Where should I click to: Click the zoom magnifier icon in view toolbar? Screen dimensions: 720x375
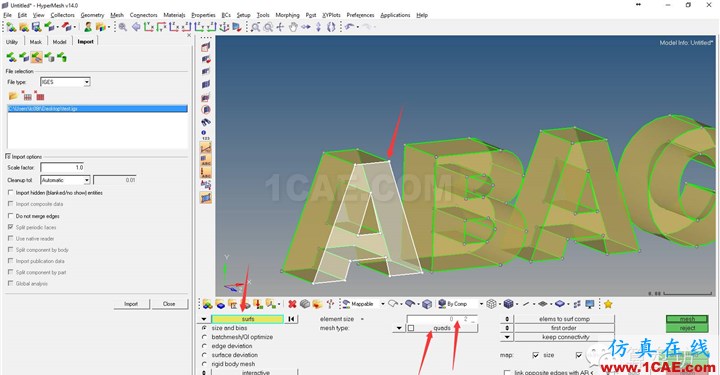[x=123, y=27]
